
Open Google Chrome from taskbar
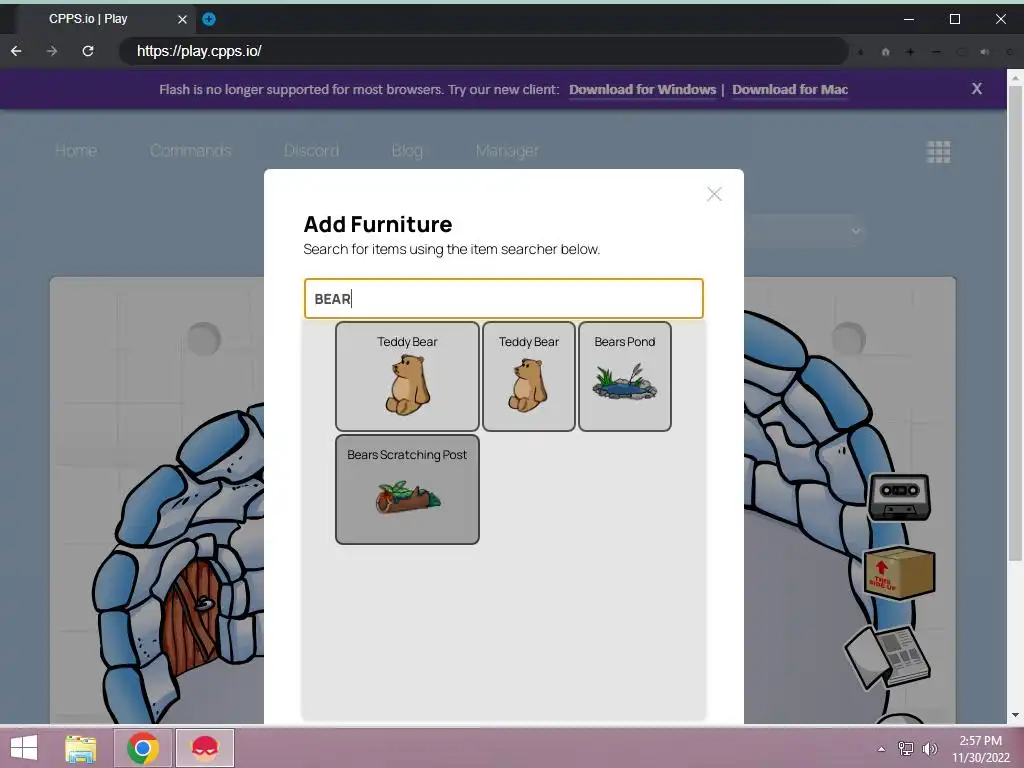coord(143,748)
